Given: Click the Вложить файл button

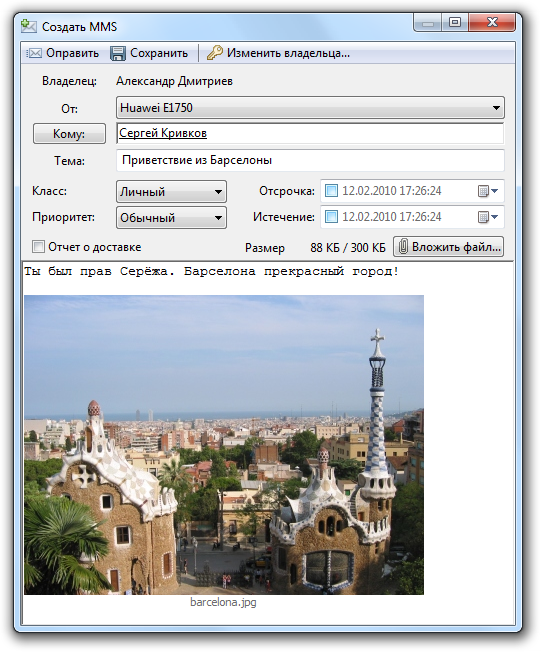Looking at the screenshot, I should coord(448,247).
